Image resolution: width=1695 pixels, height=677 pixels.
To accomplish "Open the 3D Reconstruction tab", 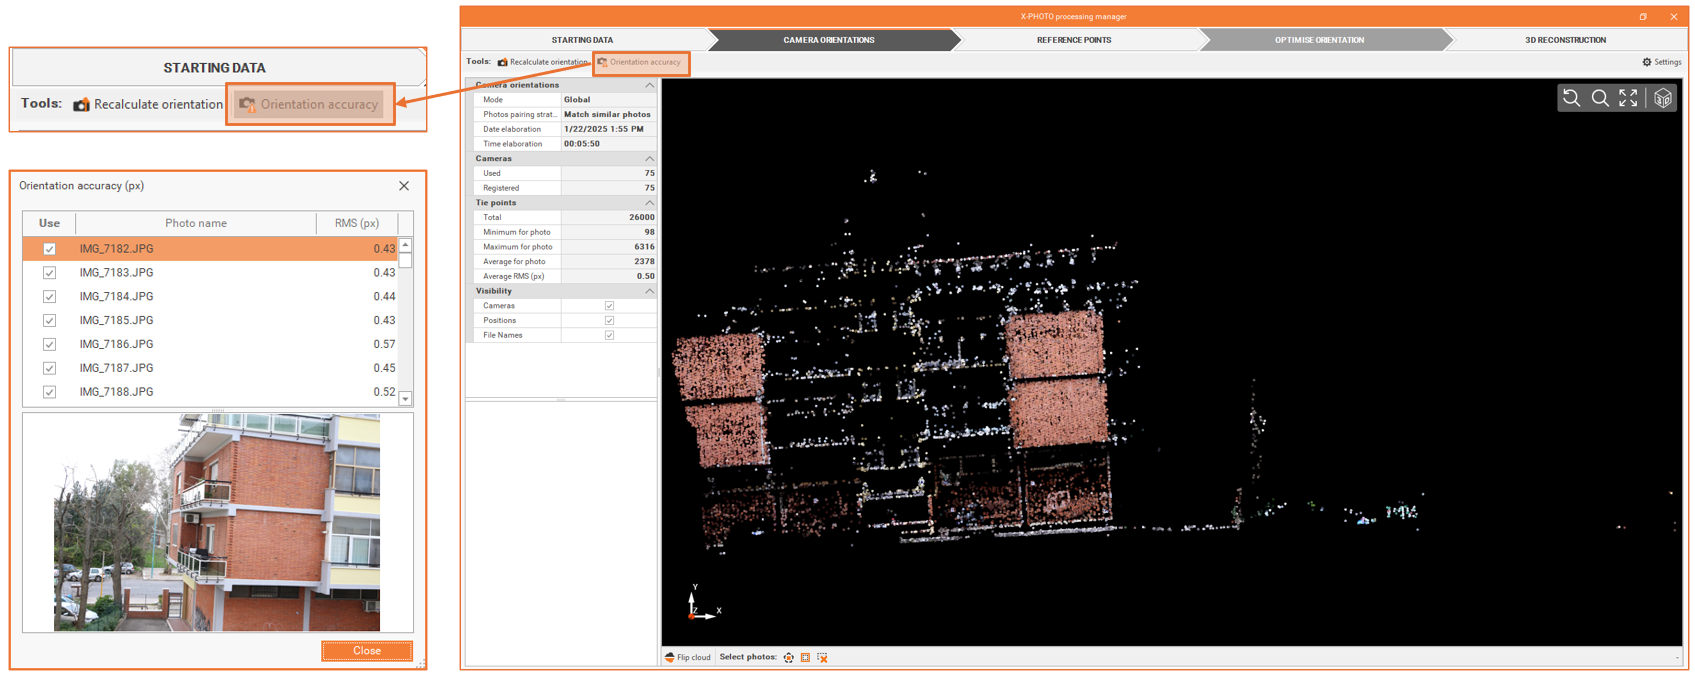I will pos(1565,40).
